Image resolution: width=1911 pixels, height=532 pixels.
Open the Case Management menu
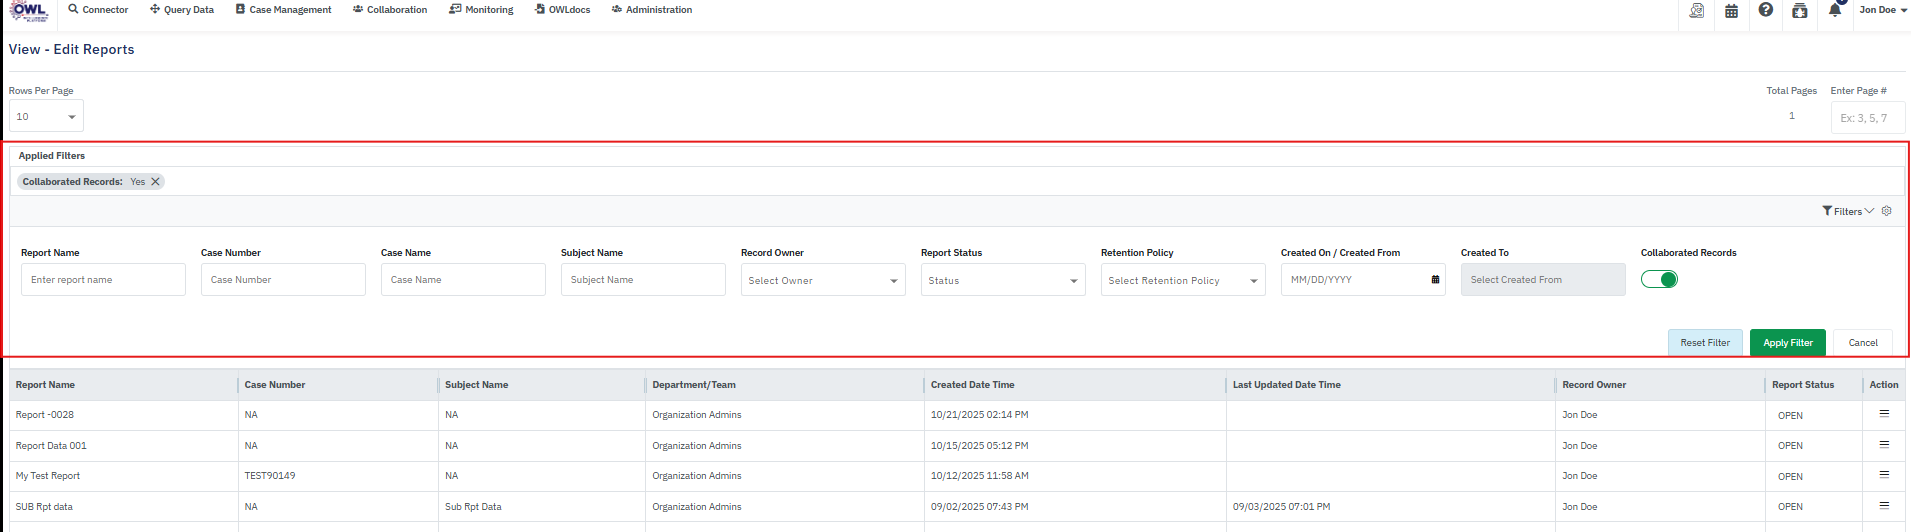point(283,10)
